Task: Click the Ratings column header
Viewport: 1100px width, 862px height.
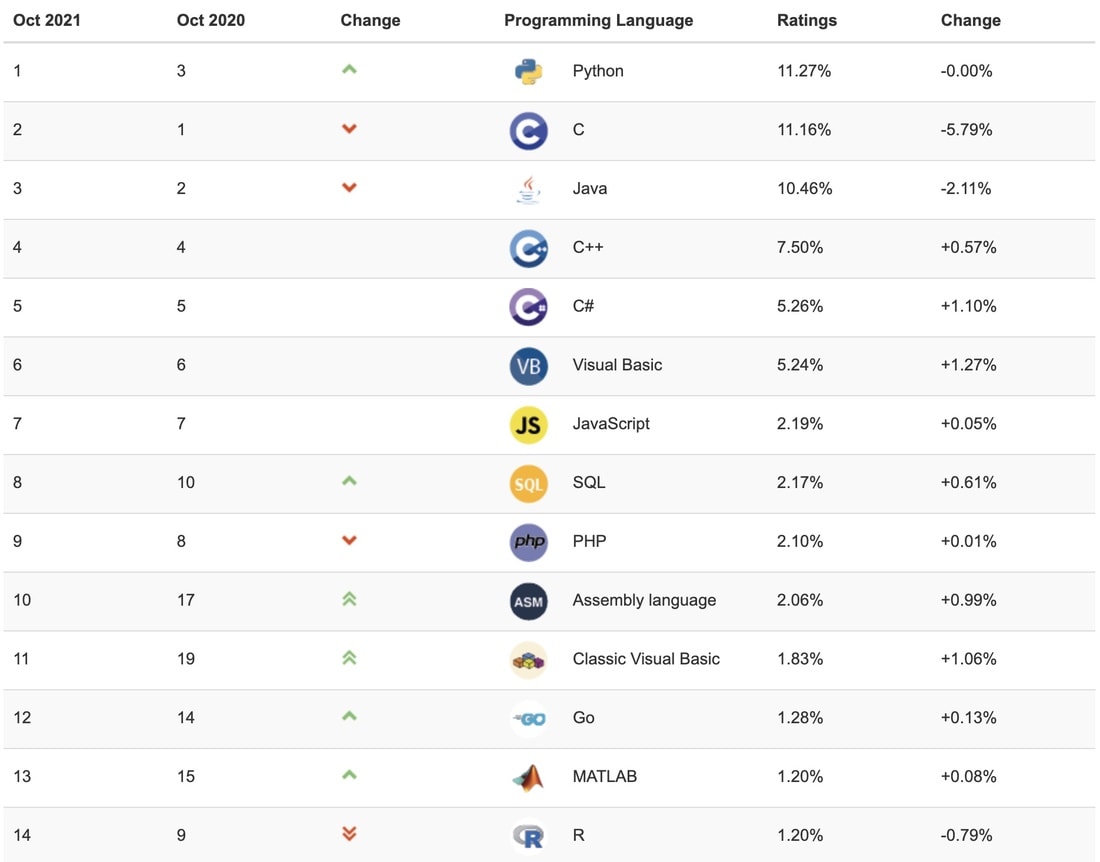Action: point(807,20)
